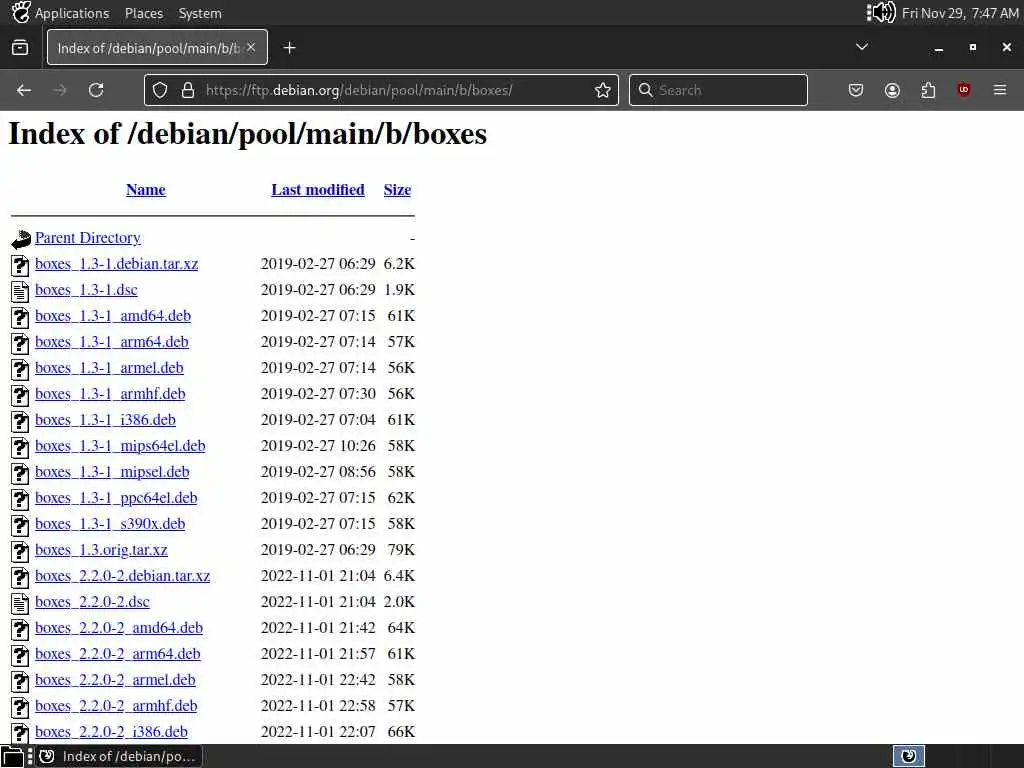The width and height of the screenshot is (1024, 768).
Task: Click the unknown-file icon for boxes_2.2.0-2_i386.deb
Action: 20,733
